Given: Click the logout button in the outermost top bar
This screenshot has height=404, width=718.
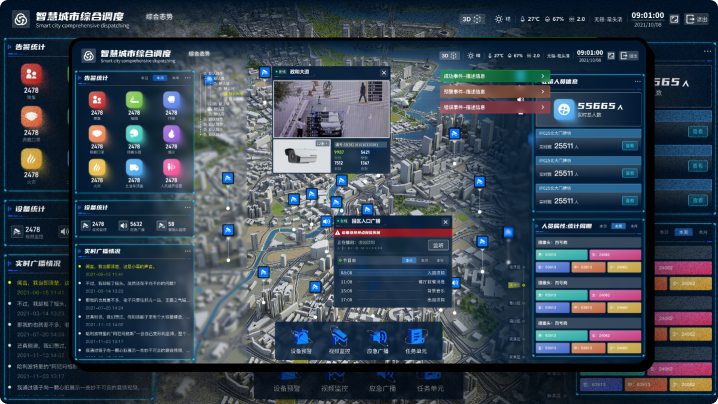Looking at the screenshot, I should tap(697, 18).
